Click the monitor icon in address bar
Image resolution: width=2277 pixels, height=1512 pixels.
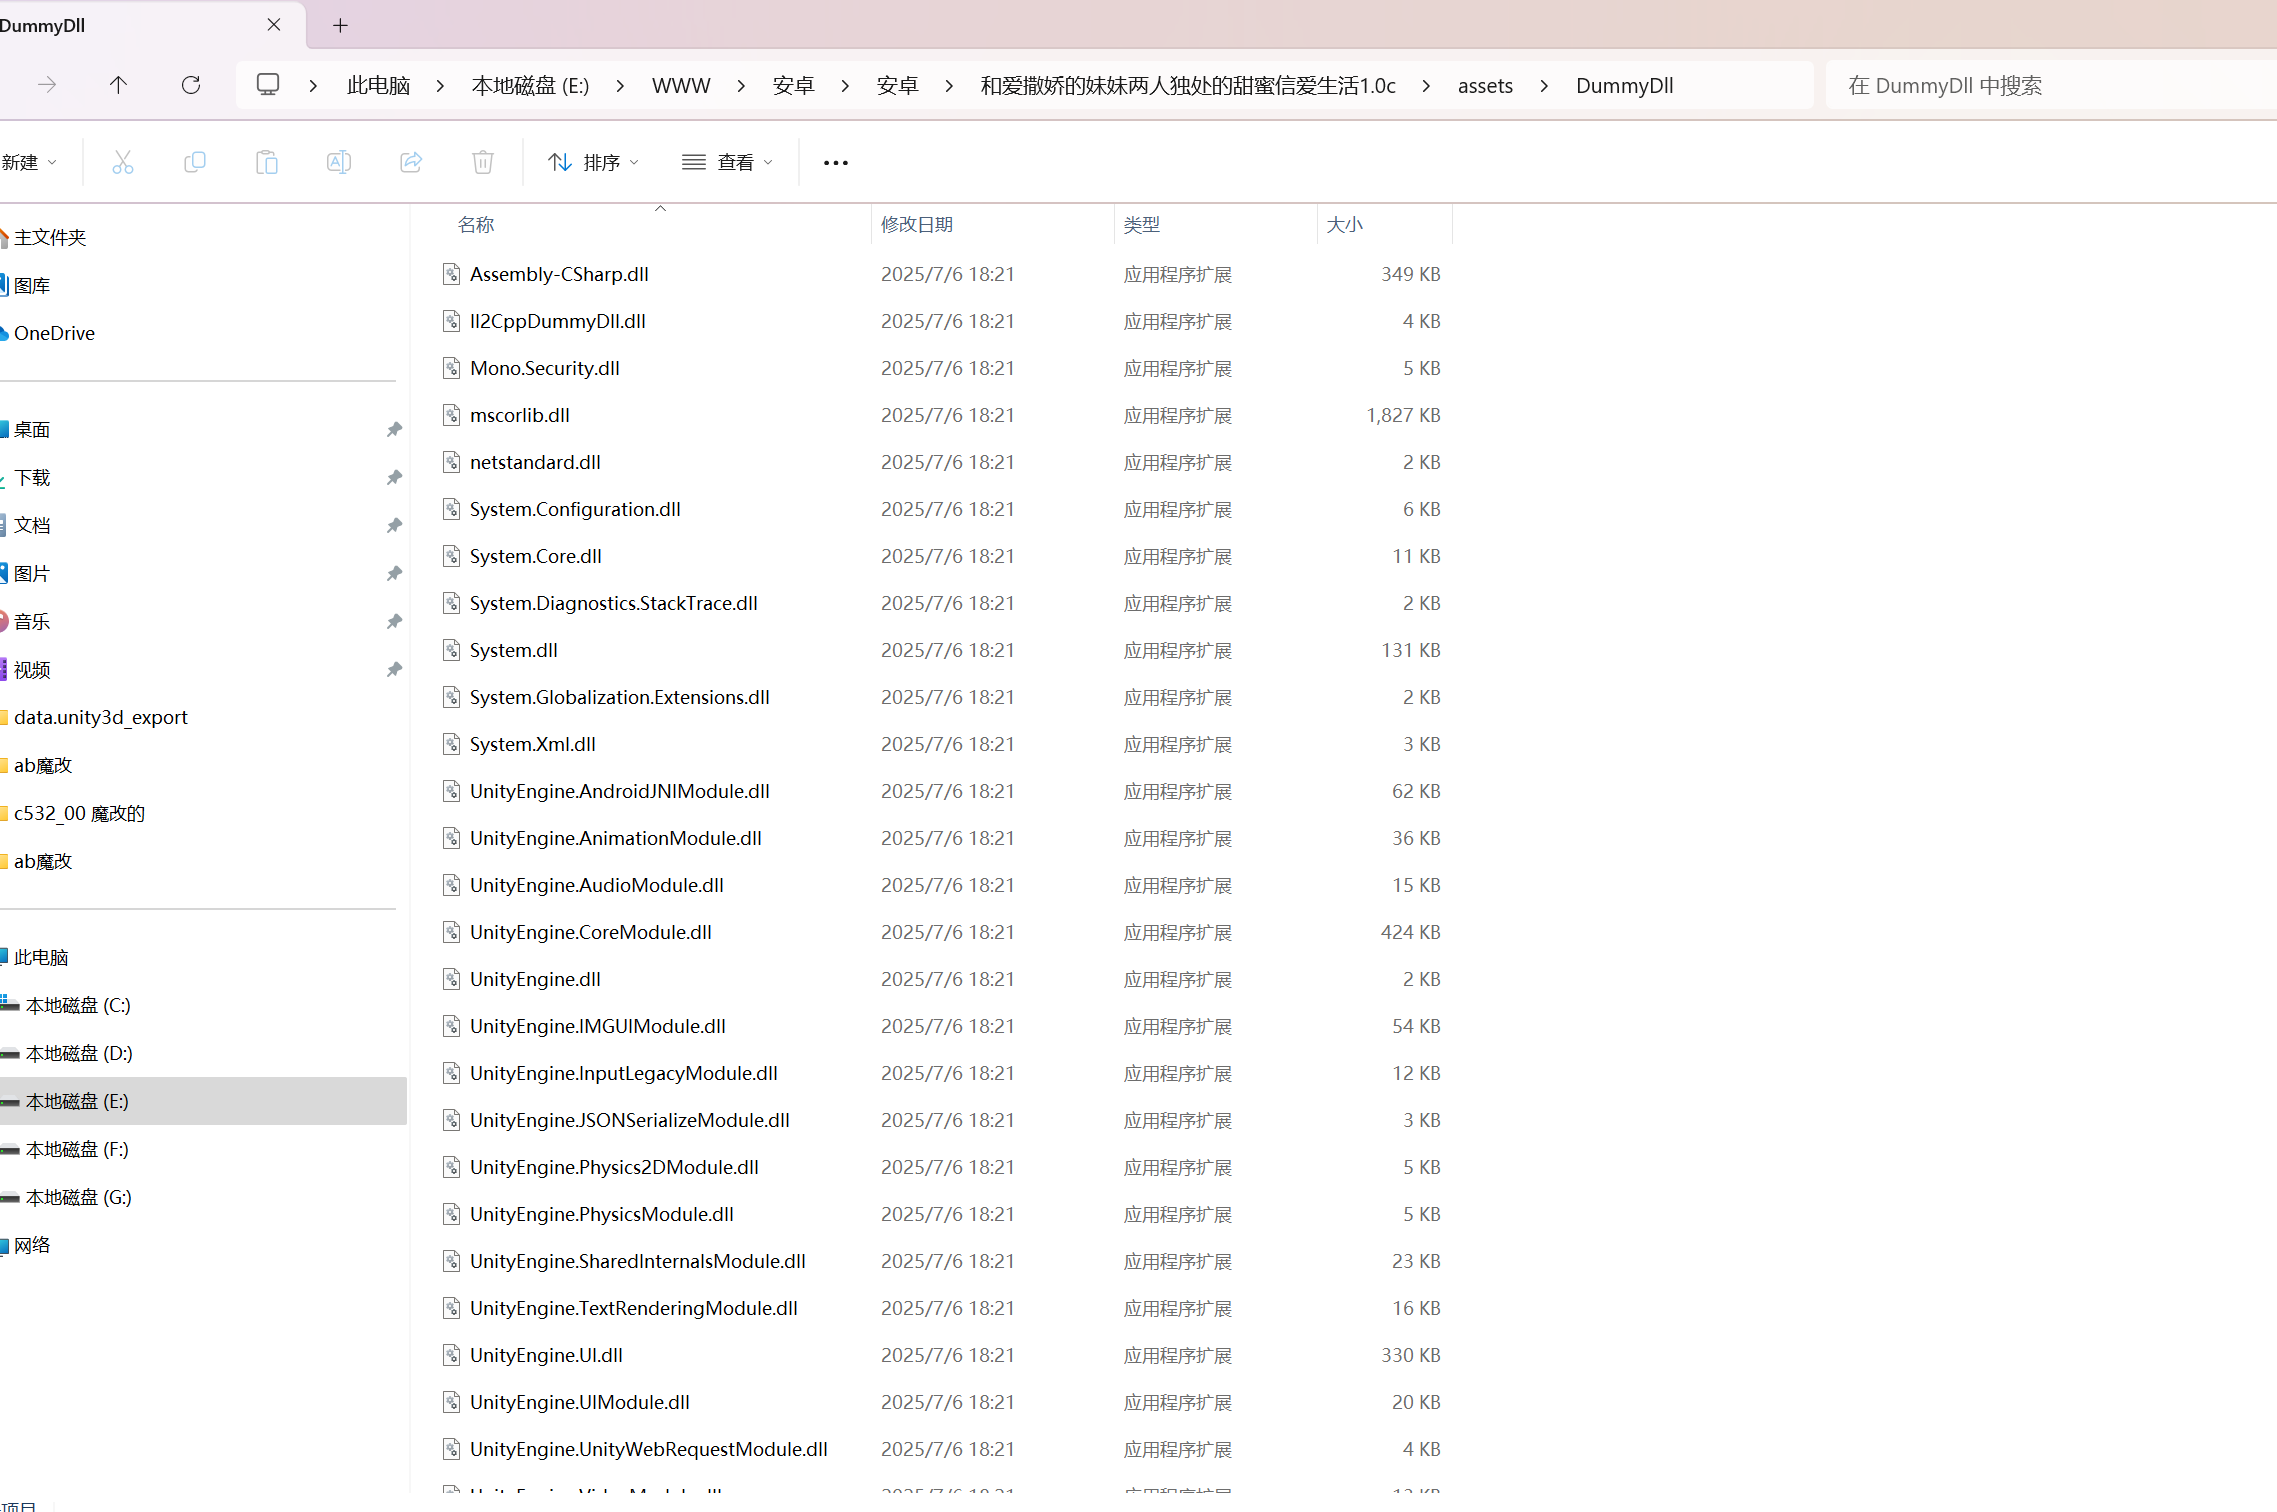[x=268, y=85]
